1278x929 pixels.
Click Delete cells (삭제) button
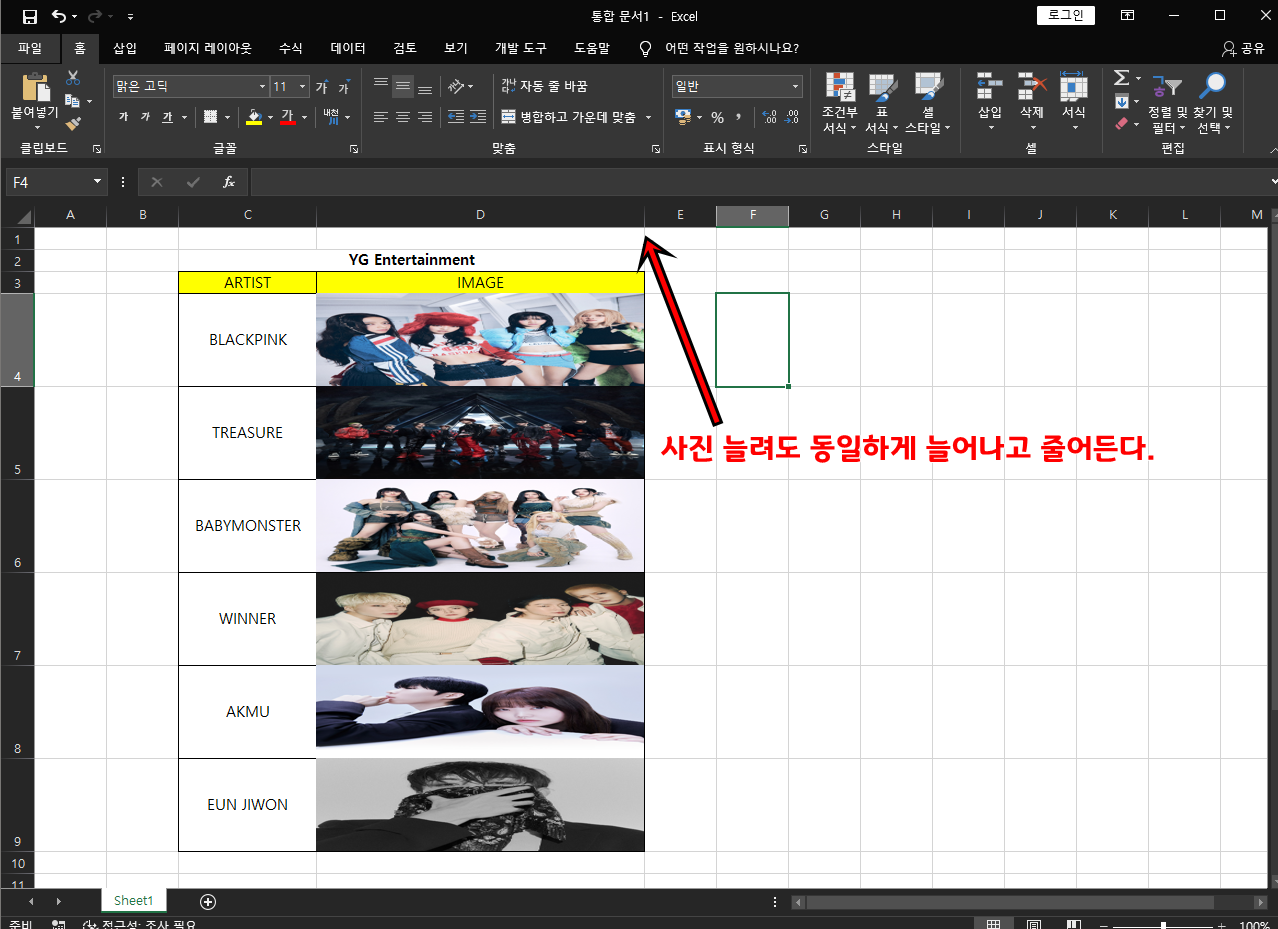pos(1032,103)
